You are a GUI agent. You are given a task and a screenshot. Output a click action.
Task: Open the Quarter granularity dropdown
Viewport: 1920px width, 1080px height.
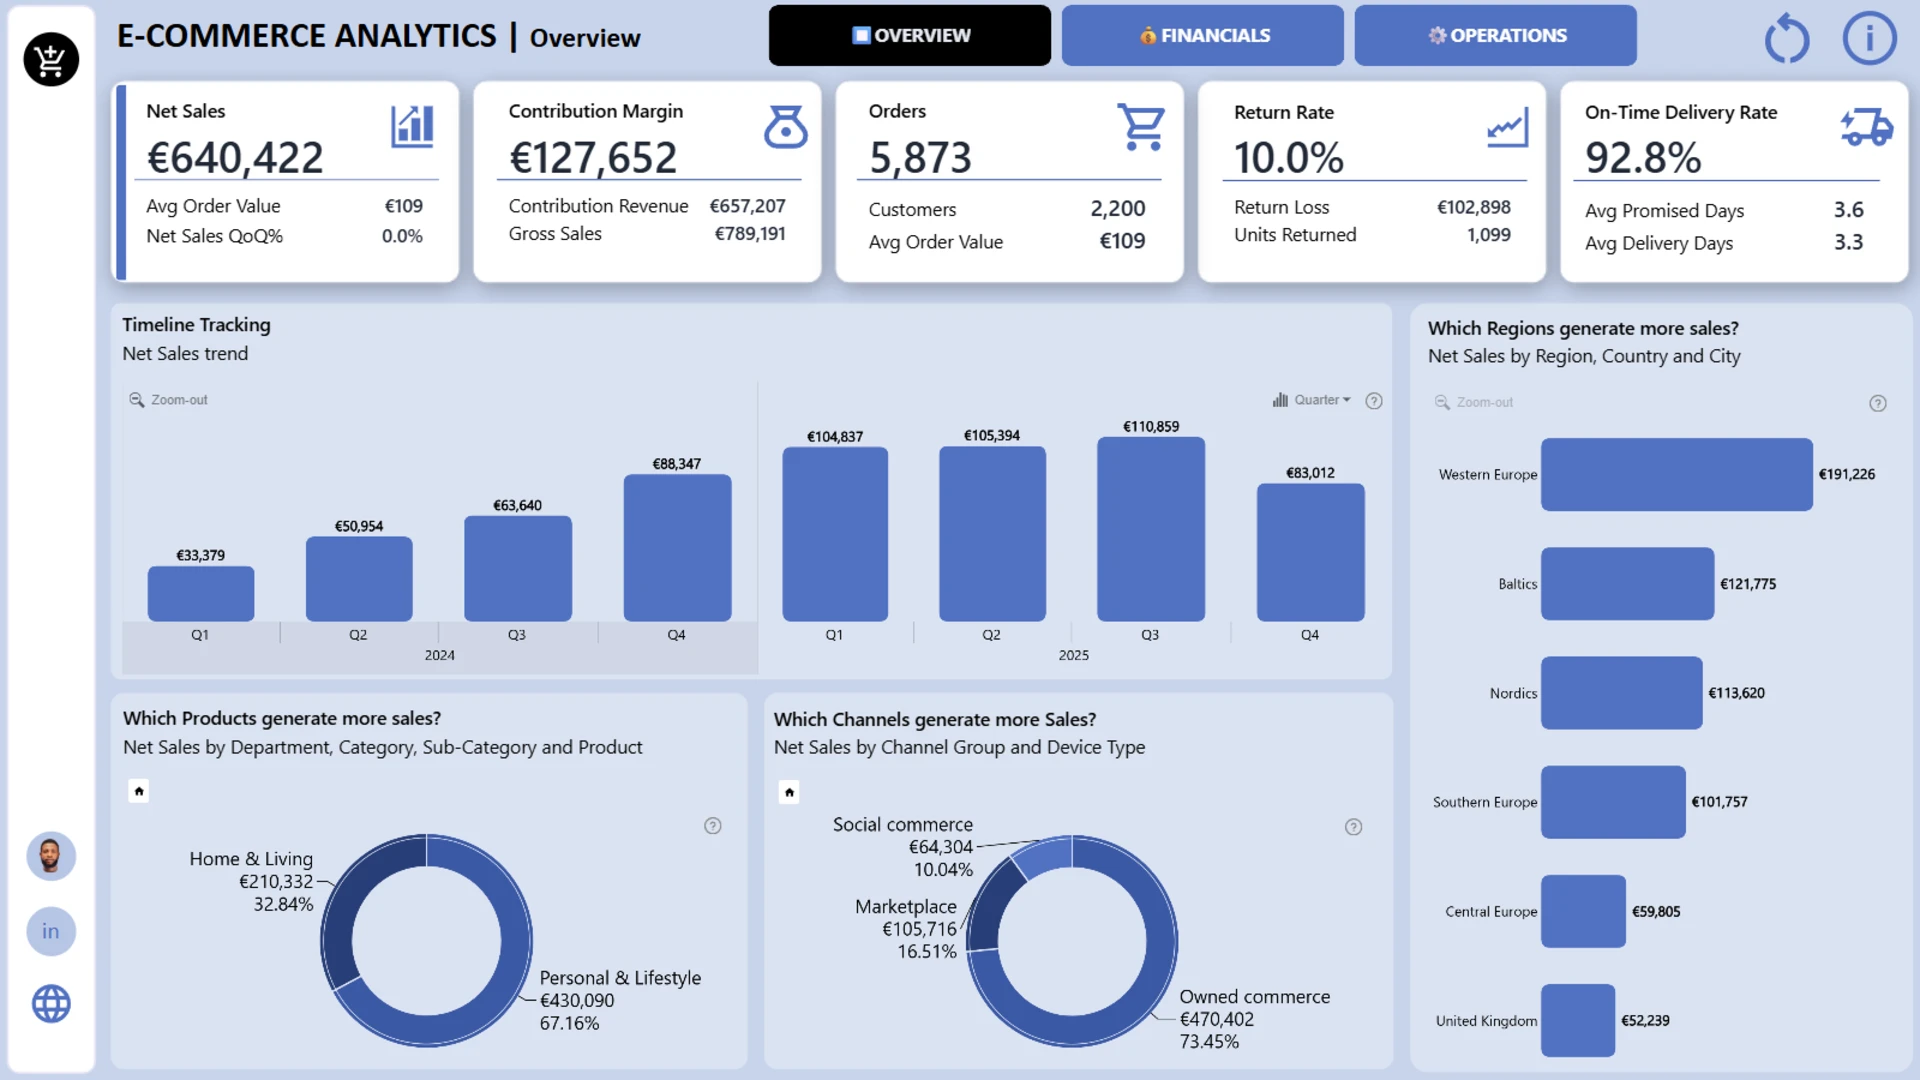(1311, 400)
